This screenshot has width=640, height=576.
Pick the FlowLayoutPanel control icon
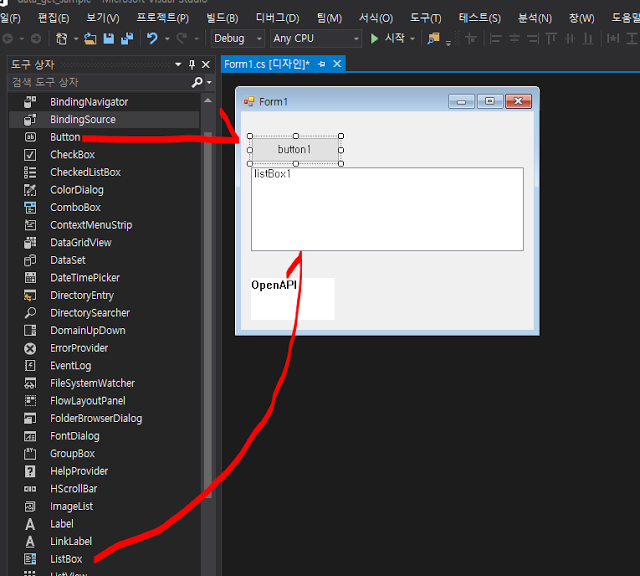(x=30, y=401)
